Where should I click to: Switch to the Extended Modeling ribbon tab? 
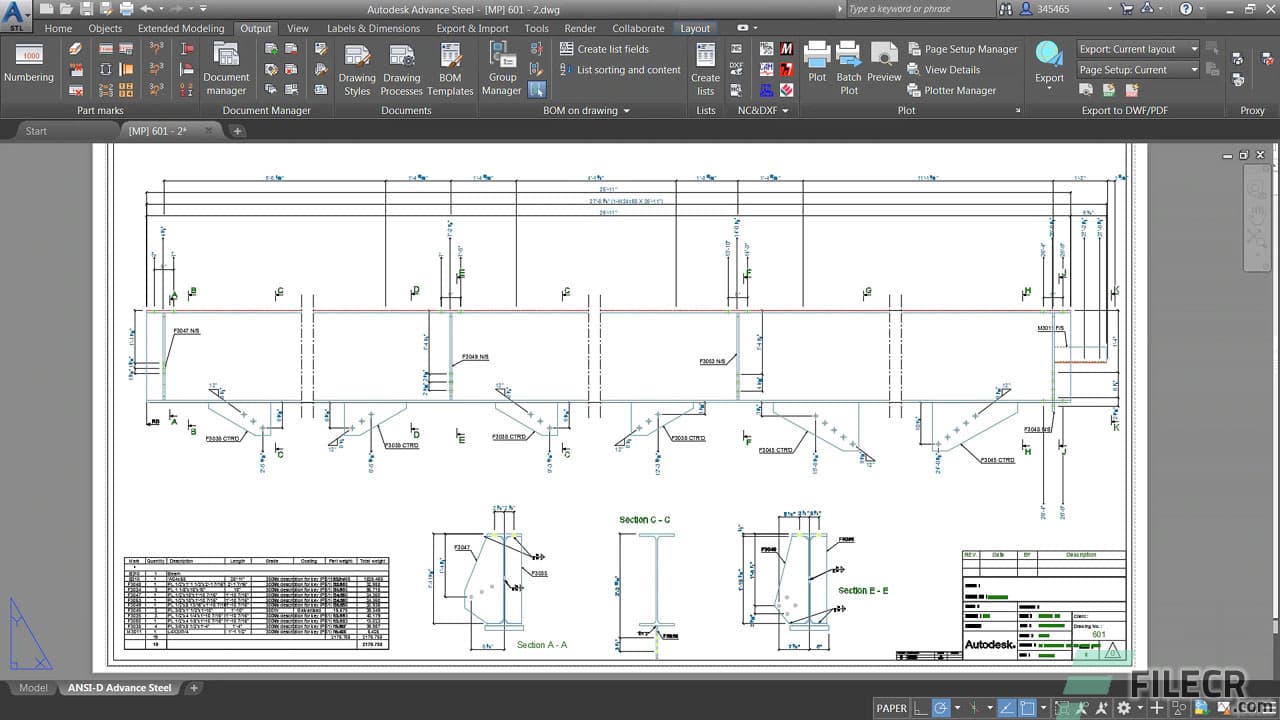click(181, 28)
